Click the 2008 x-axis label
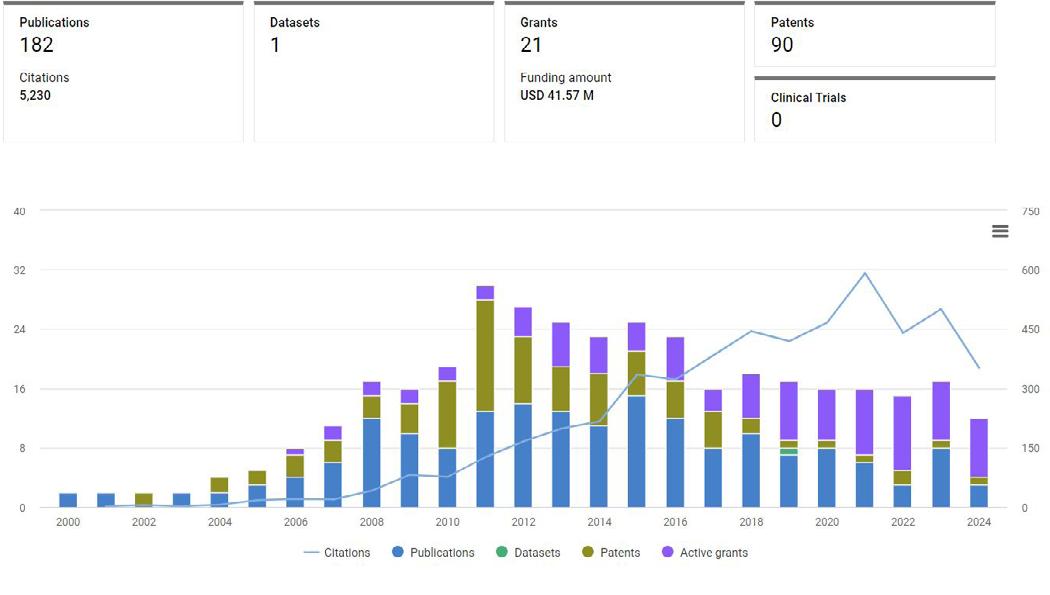The width and height of the screenshot is (1050, 595). (372, 522)
